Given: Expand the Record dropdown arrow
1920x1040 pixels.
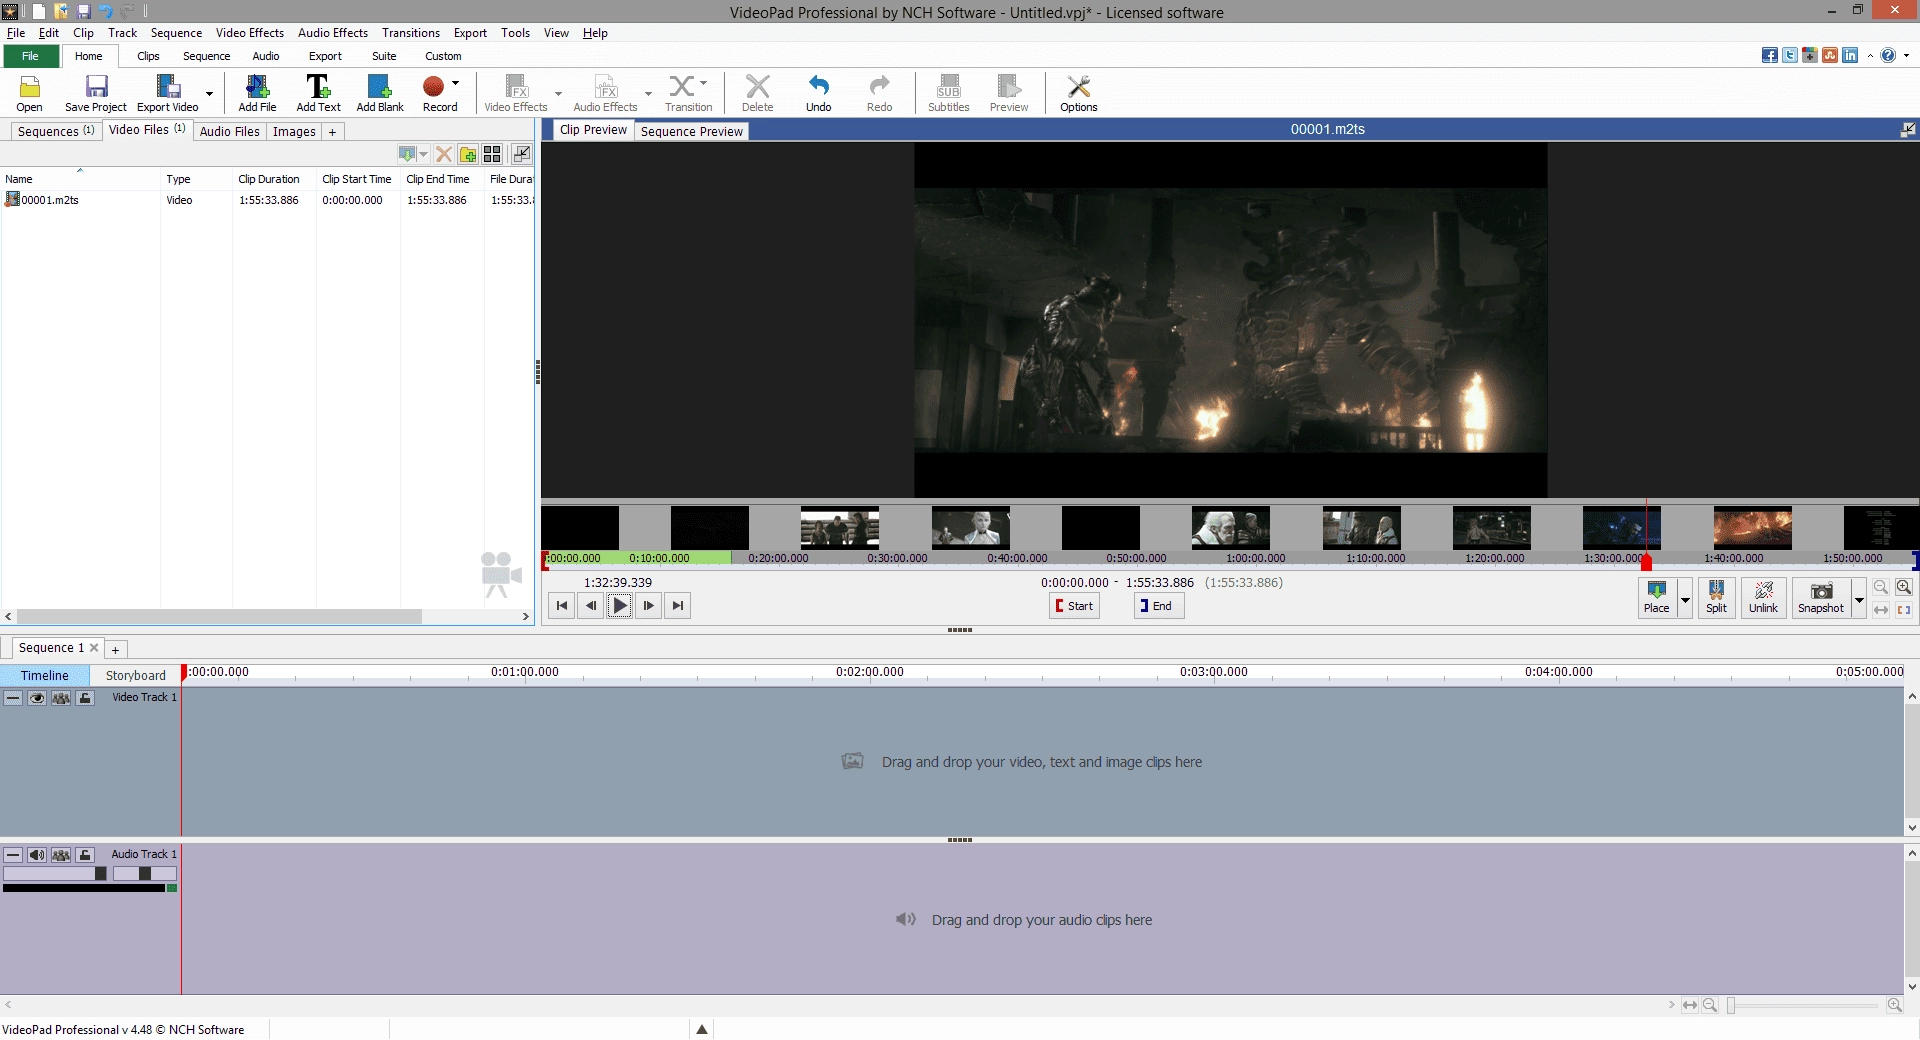Looking at the screenshot, I should click(456, 83).
